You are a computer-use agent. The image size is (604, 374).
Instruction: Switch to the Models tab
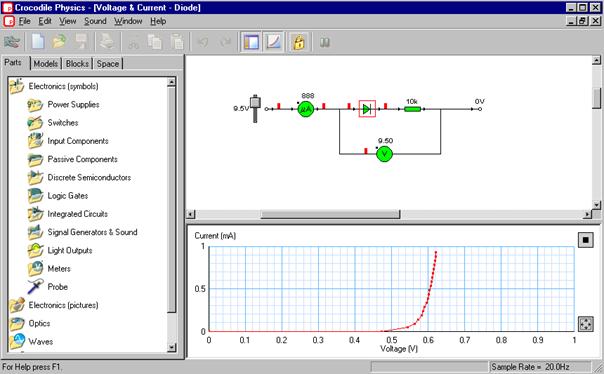tap(45, 64)
